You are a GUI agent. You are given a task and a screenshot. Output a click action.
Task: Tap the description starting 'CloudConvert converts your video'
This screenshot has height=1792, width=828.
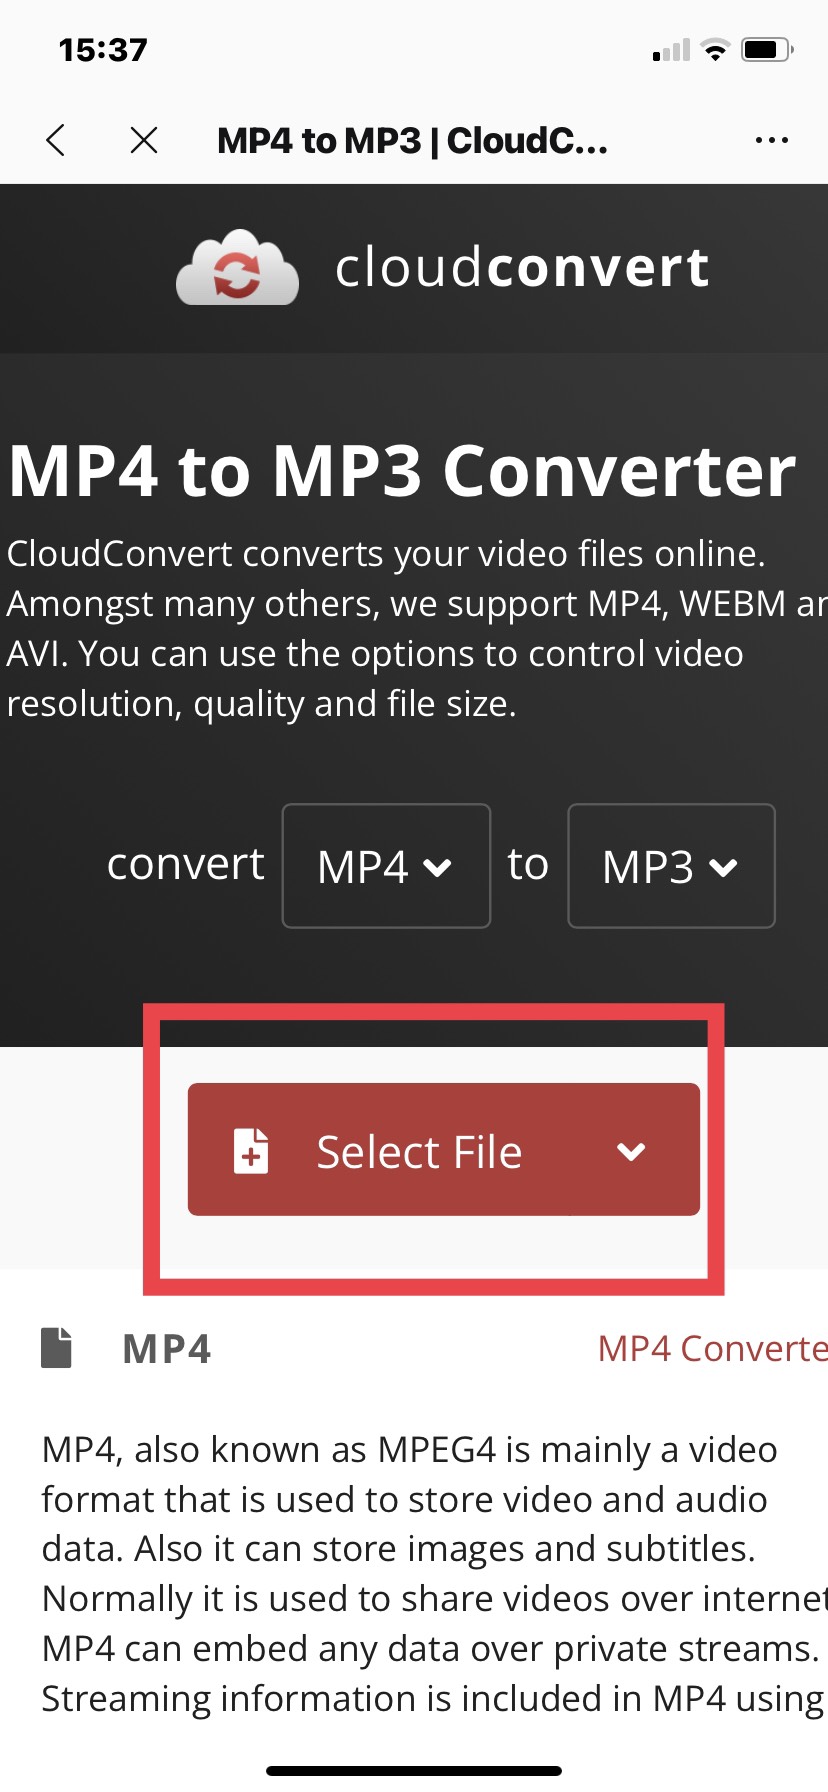416,628
